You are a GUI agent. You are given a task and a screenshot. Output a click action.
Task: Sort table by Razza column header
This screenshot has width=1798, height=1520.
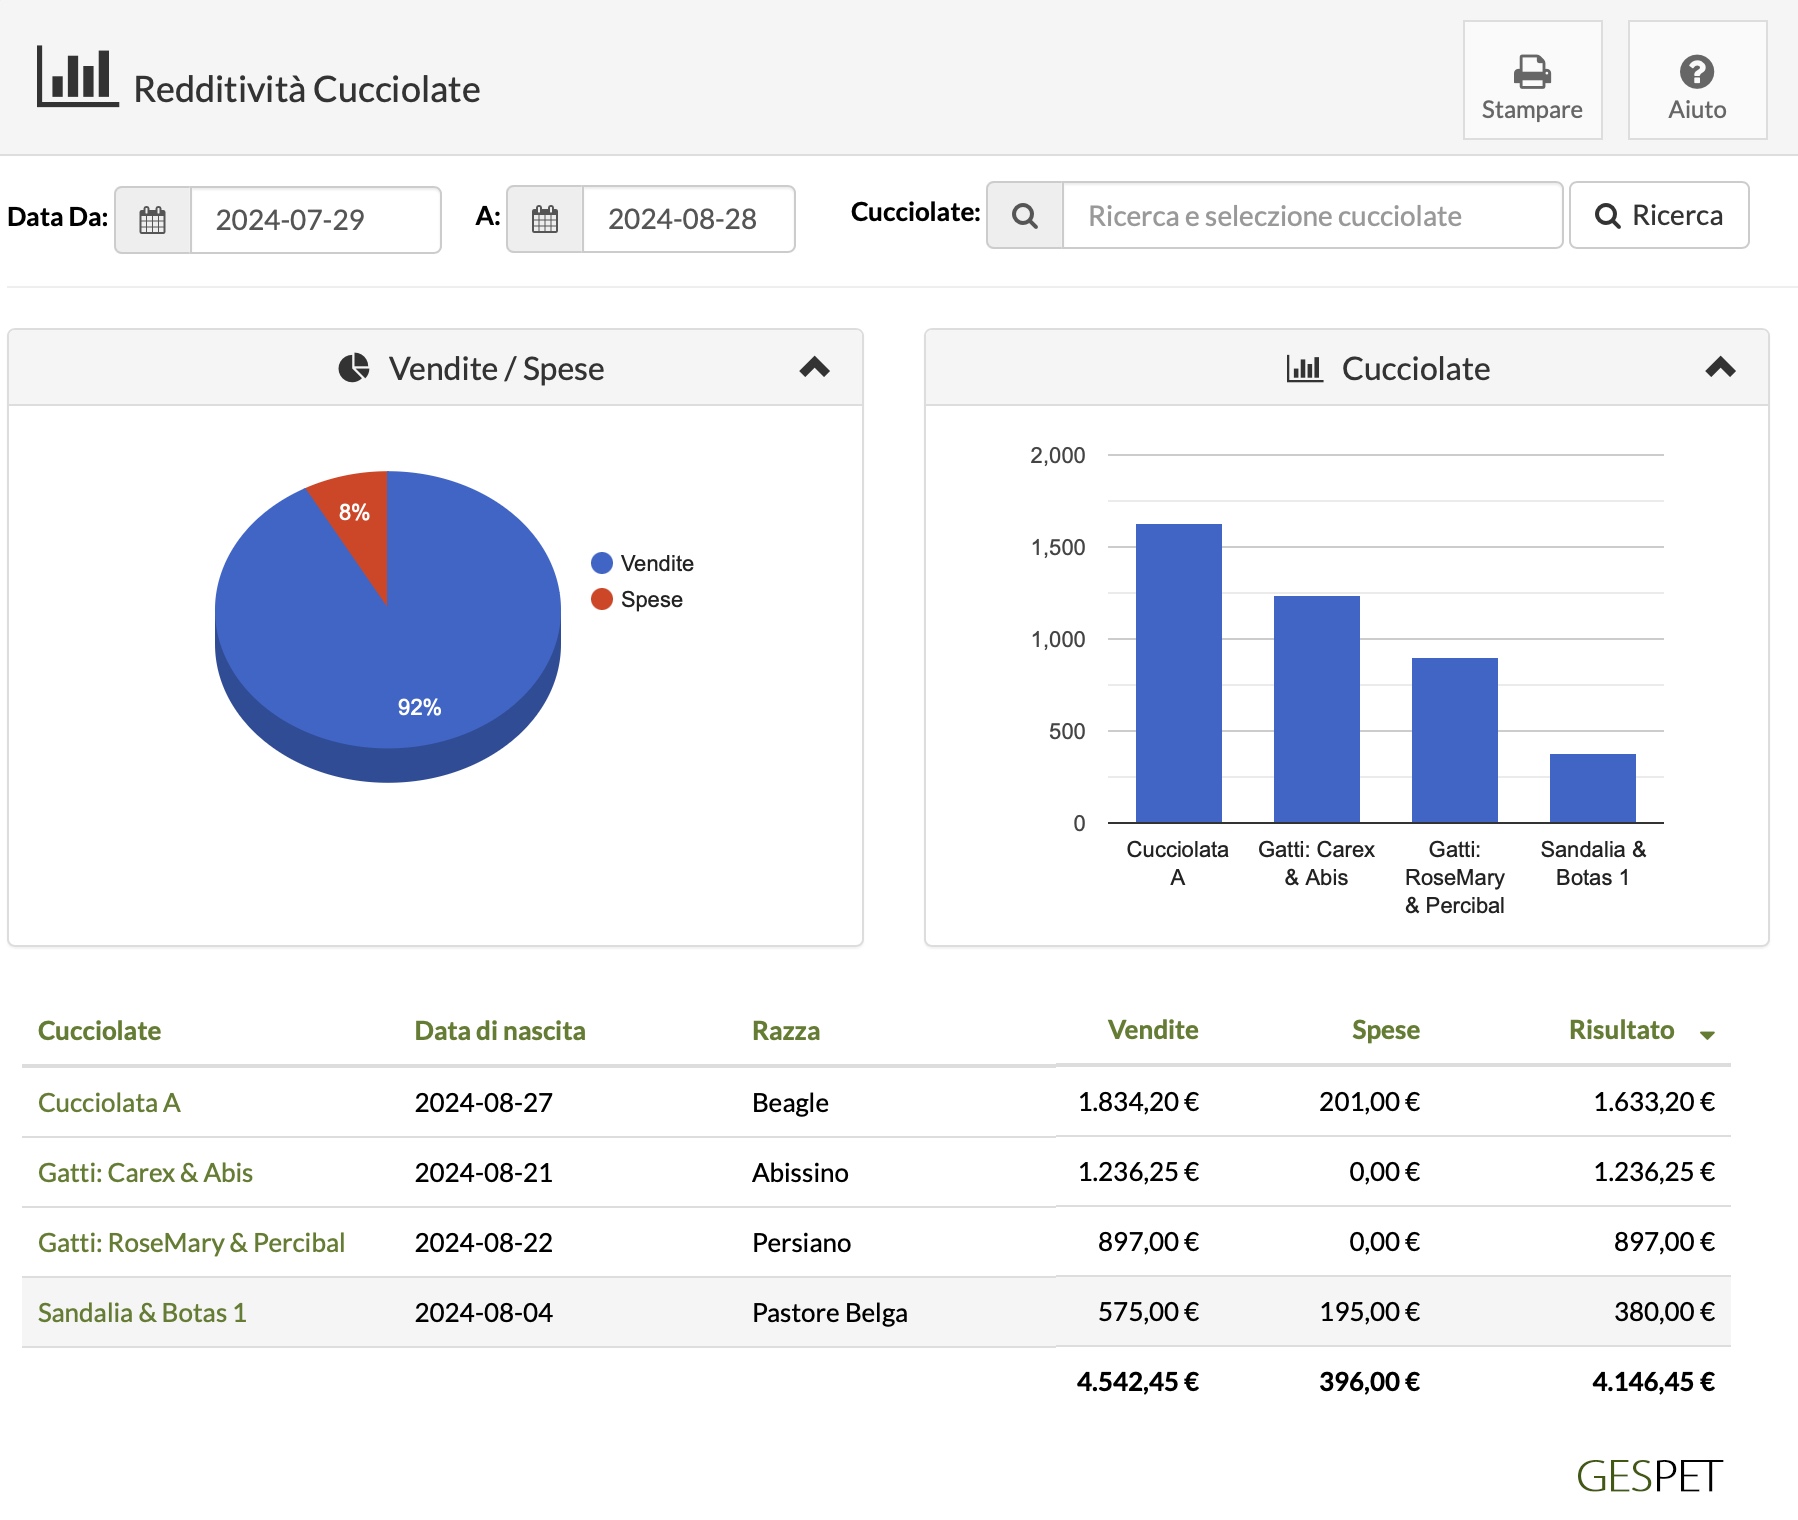pyautogui.click(x=786, y=1031)
